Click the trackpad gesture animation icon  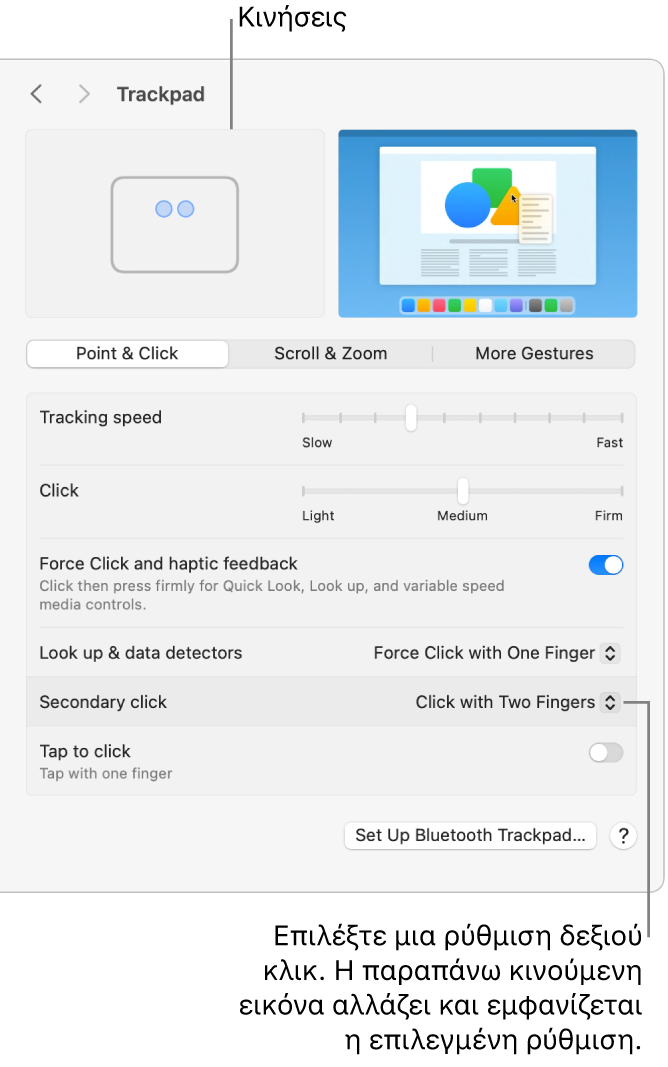coord(175,225)
